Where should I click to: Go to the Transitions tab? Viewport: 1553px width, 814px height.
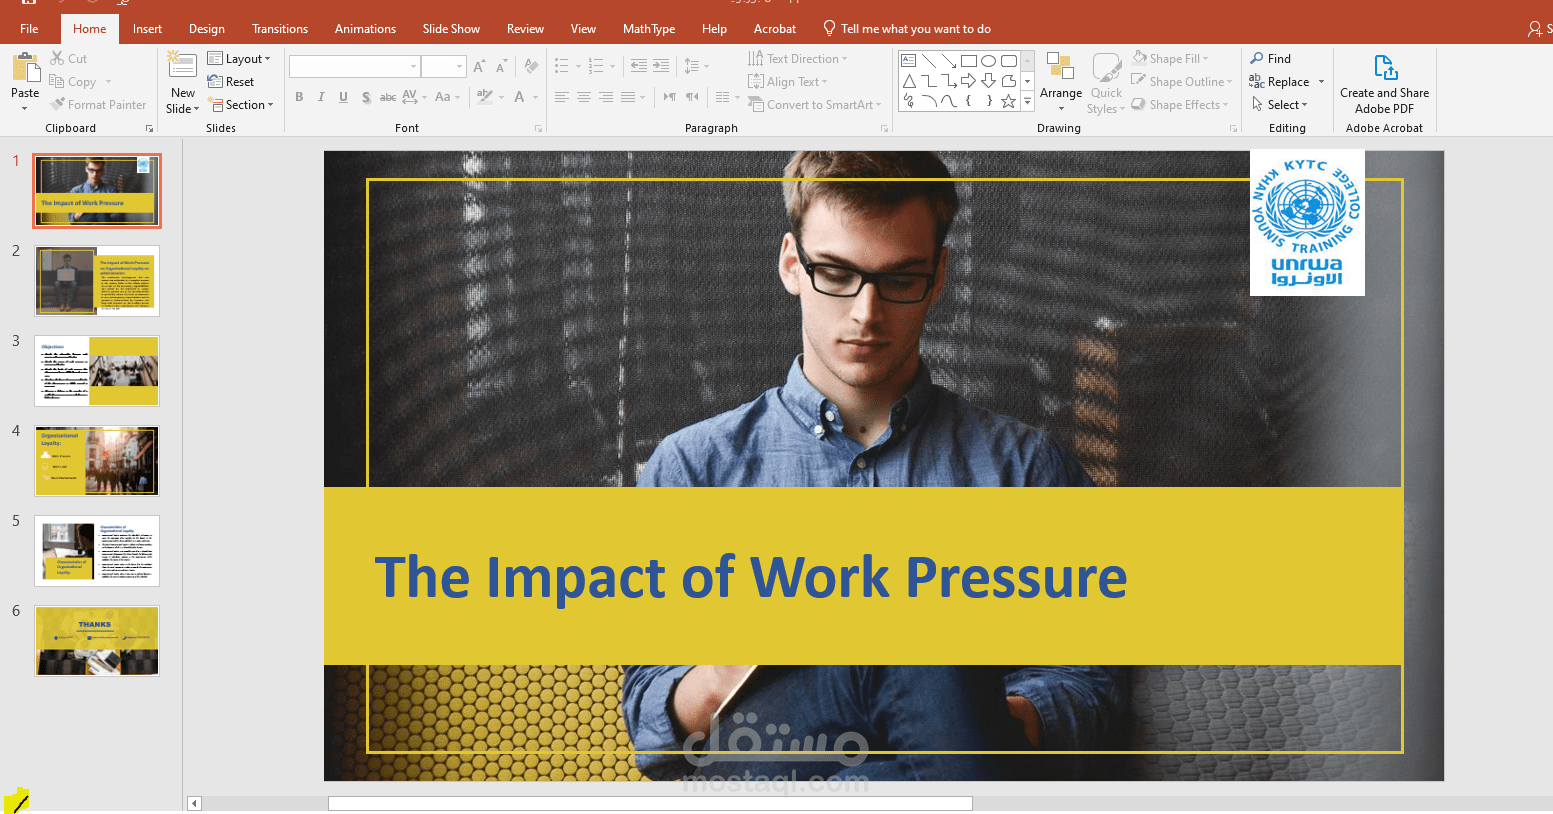click(x=280, y=29)
